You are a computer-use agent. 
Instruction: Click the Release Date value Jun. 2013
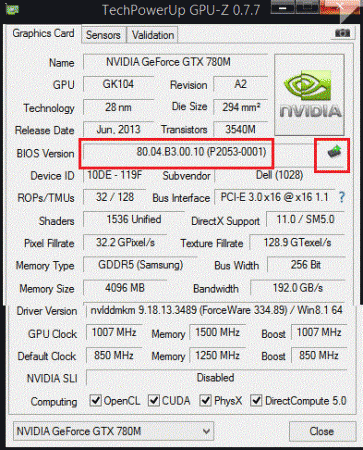(119, 129)
